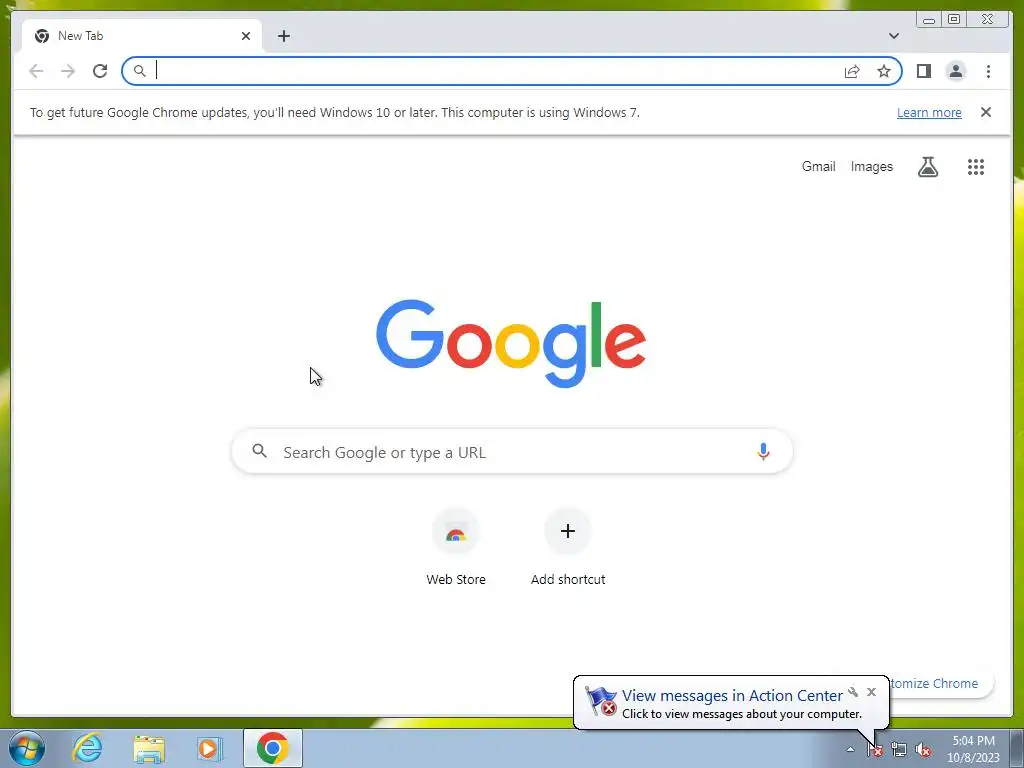
Task: Go forward with the forward arrow
Action: tap(68, 71)
